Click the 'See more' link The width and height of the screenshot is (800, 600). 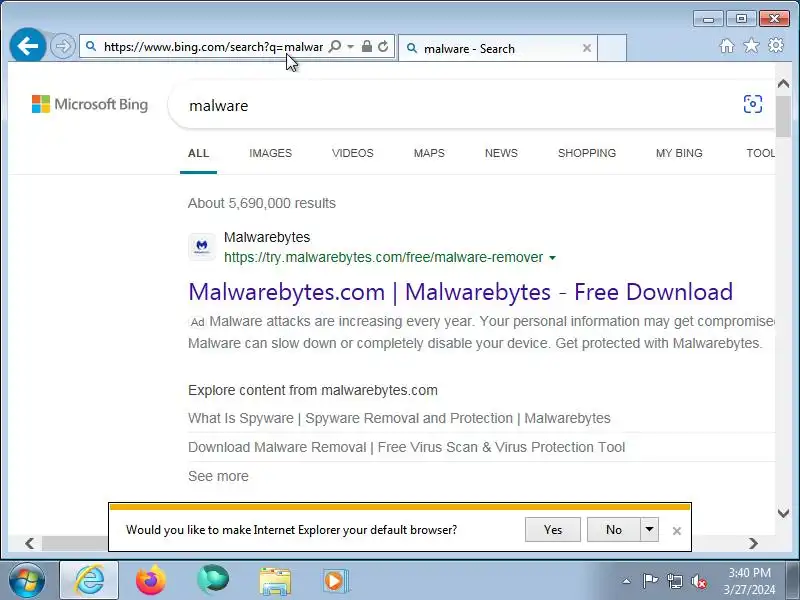218,476
